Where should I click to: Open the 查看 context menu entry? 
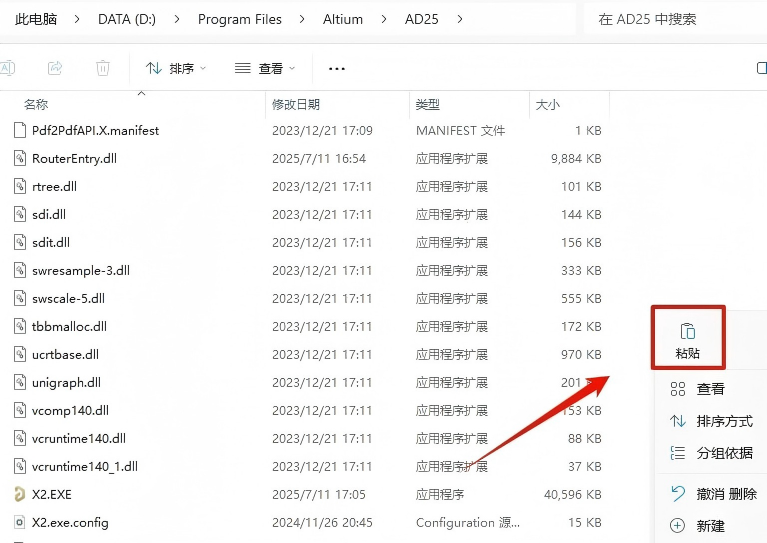[x=711, y=389]
